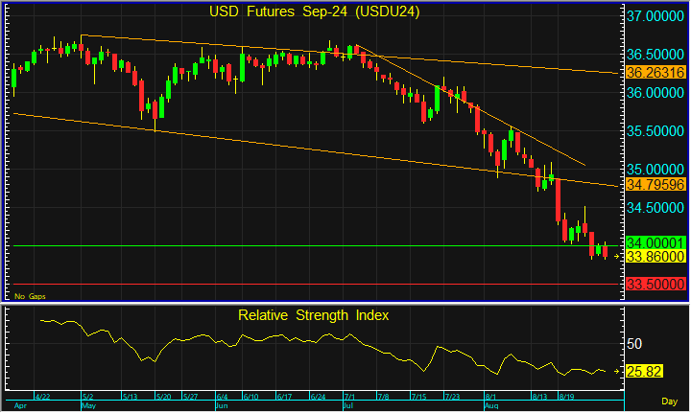Click the 6/24 date marker

(x=318, y=397)
